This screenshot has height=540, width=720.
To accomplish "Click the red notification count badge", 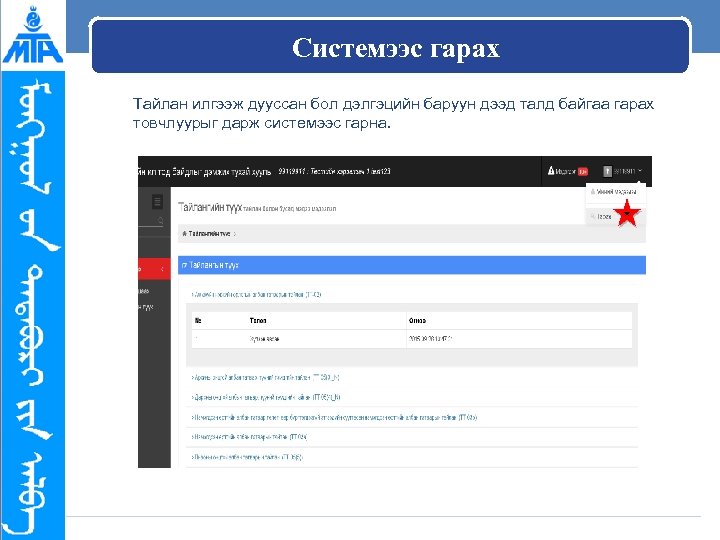I will click(583, 171).
